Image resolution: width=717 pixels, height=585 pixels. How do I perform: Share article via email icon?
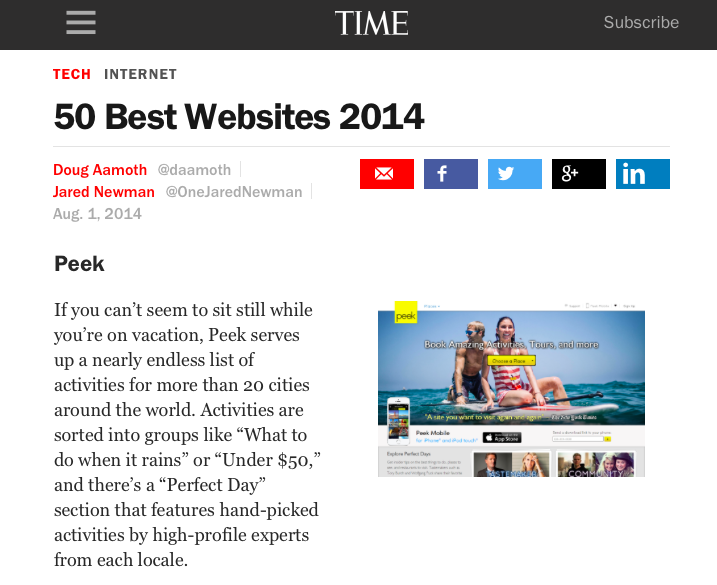[387, 174]
